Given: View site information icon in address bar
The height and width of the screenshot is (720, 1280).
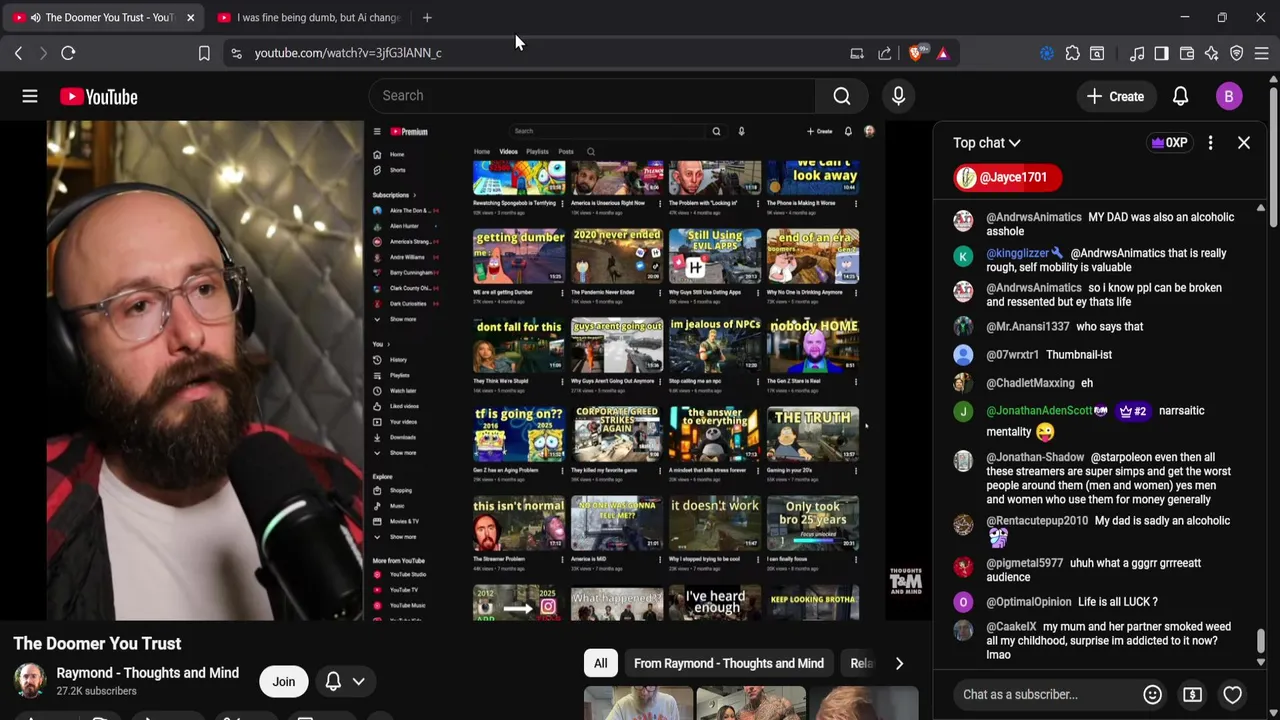Looking at the screenshot, I should 236,53.
